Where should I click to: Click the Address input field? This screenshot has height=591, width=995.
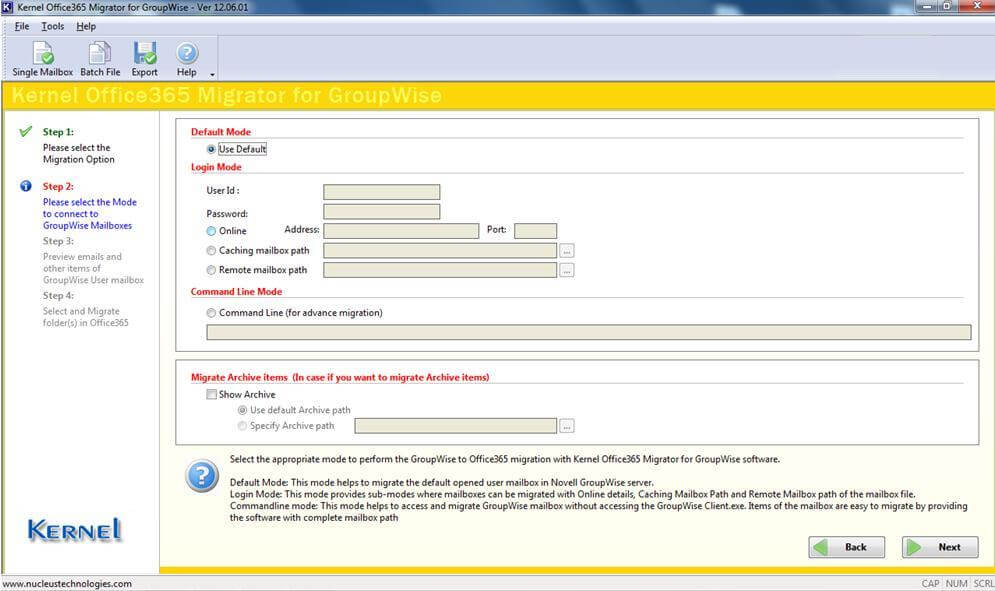401,230
